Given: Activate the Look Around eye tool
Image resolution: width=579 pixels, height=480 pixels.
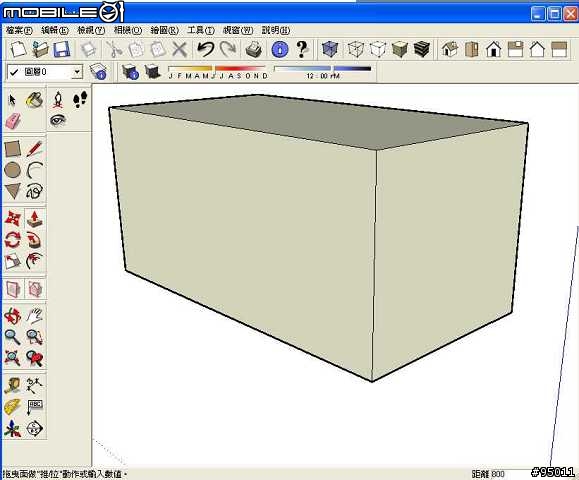Looking at the screenshot, I should pyautogui.click(x=58, y=120).
